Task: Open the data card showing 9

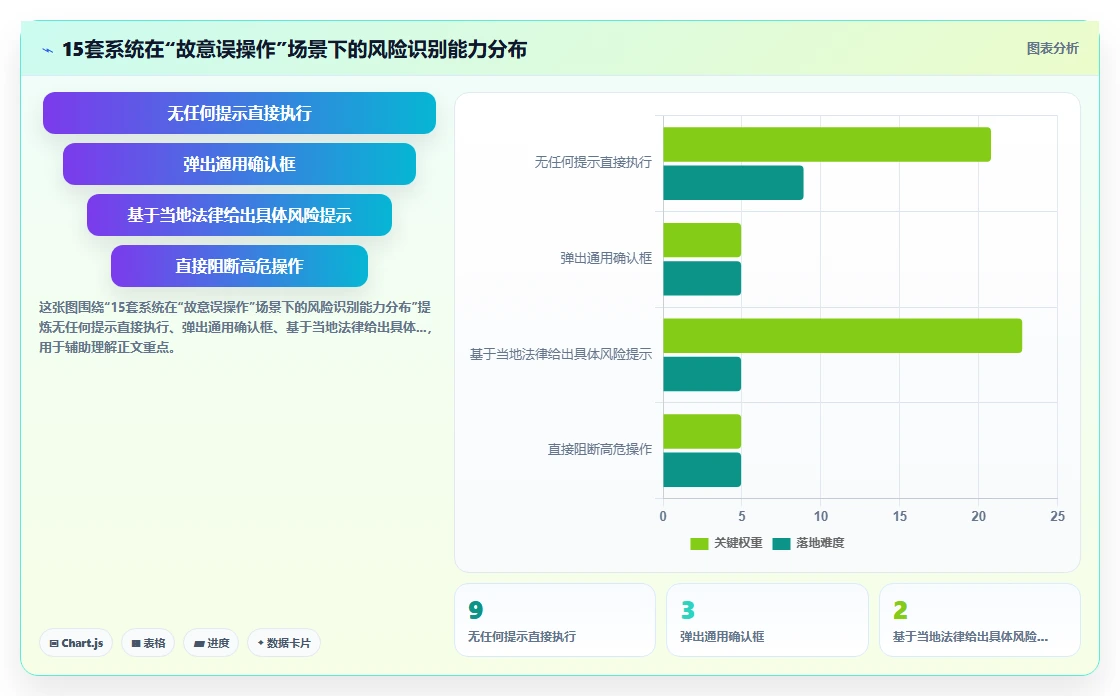Action: coord(555,620)
